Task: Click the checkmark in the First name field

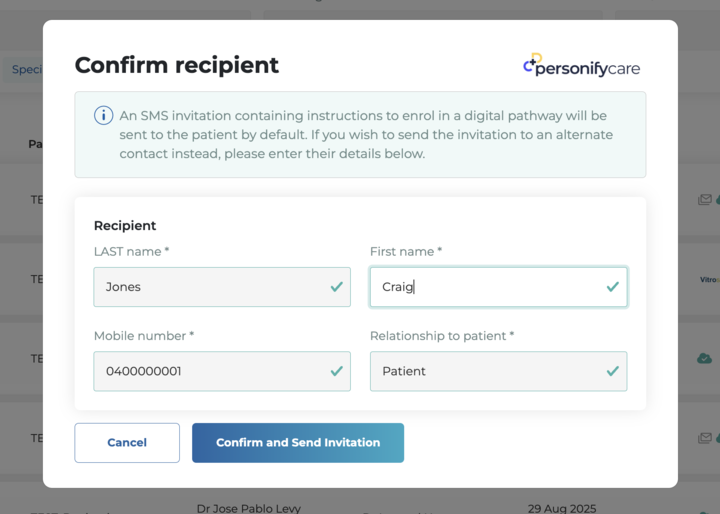Action: (x=612, y=287)
